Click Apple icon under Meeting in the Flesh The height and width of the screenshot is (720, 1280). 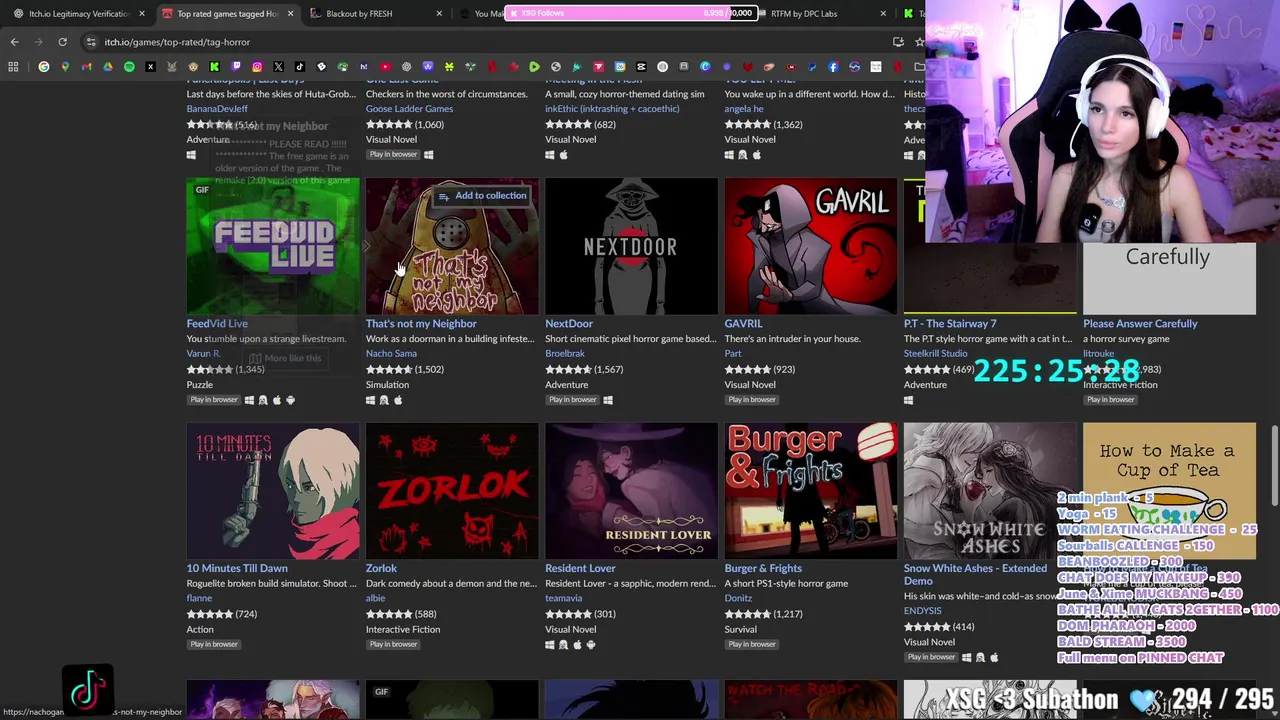pyautogui.click(x=563, y=155)
